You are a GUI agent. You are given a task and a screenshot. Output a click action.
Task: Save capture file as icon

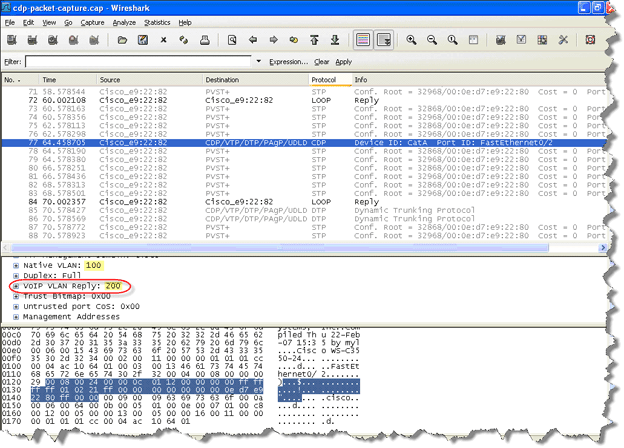143,40
